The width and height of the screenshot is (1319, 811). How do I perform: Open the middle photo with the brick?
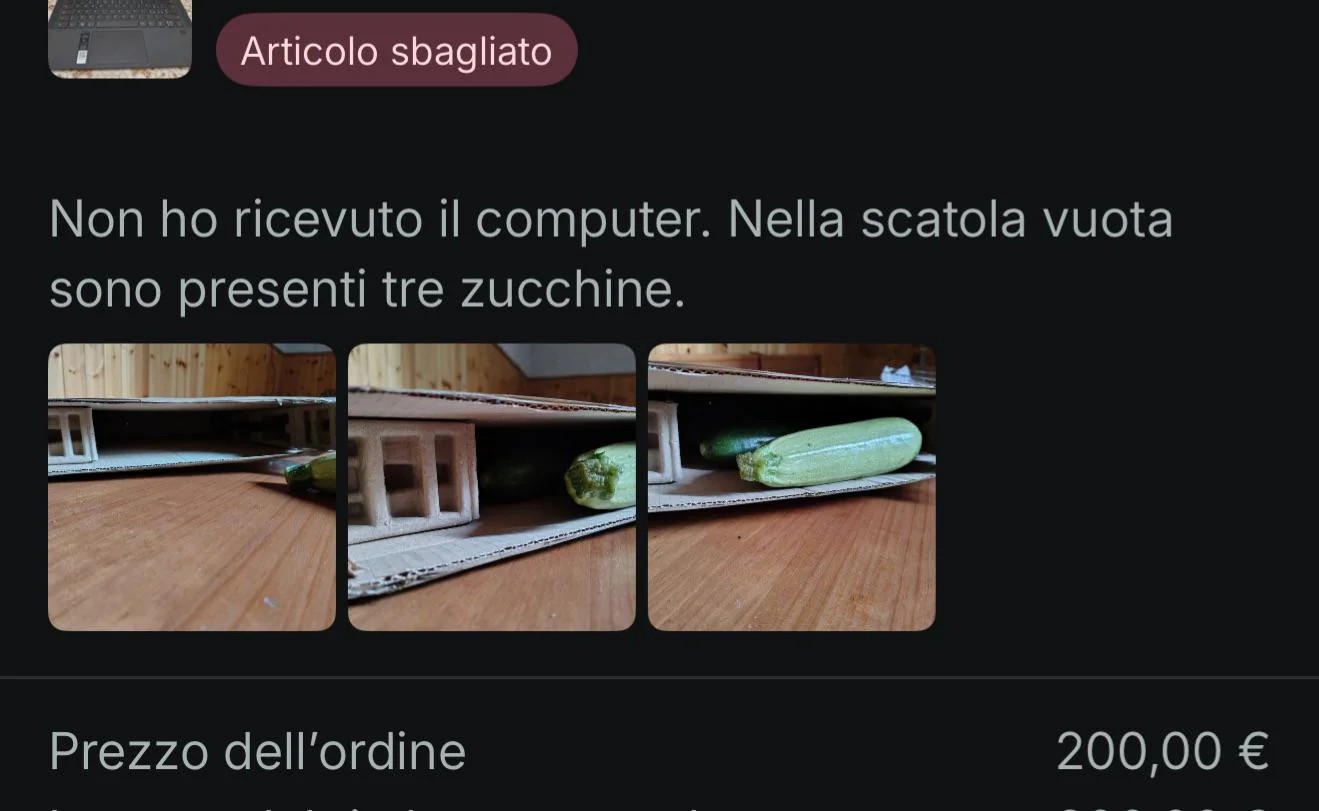tap(491, 487)
